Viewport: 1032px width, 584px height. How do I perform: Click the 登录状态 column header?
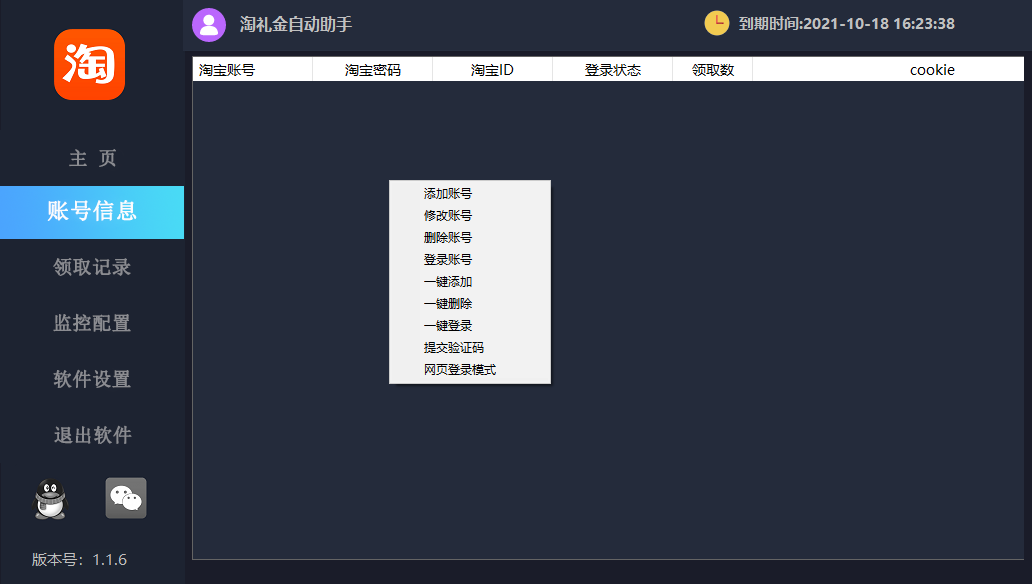[613, 70]
